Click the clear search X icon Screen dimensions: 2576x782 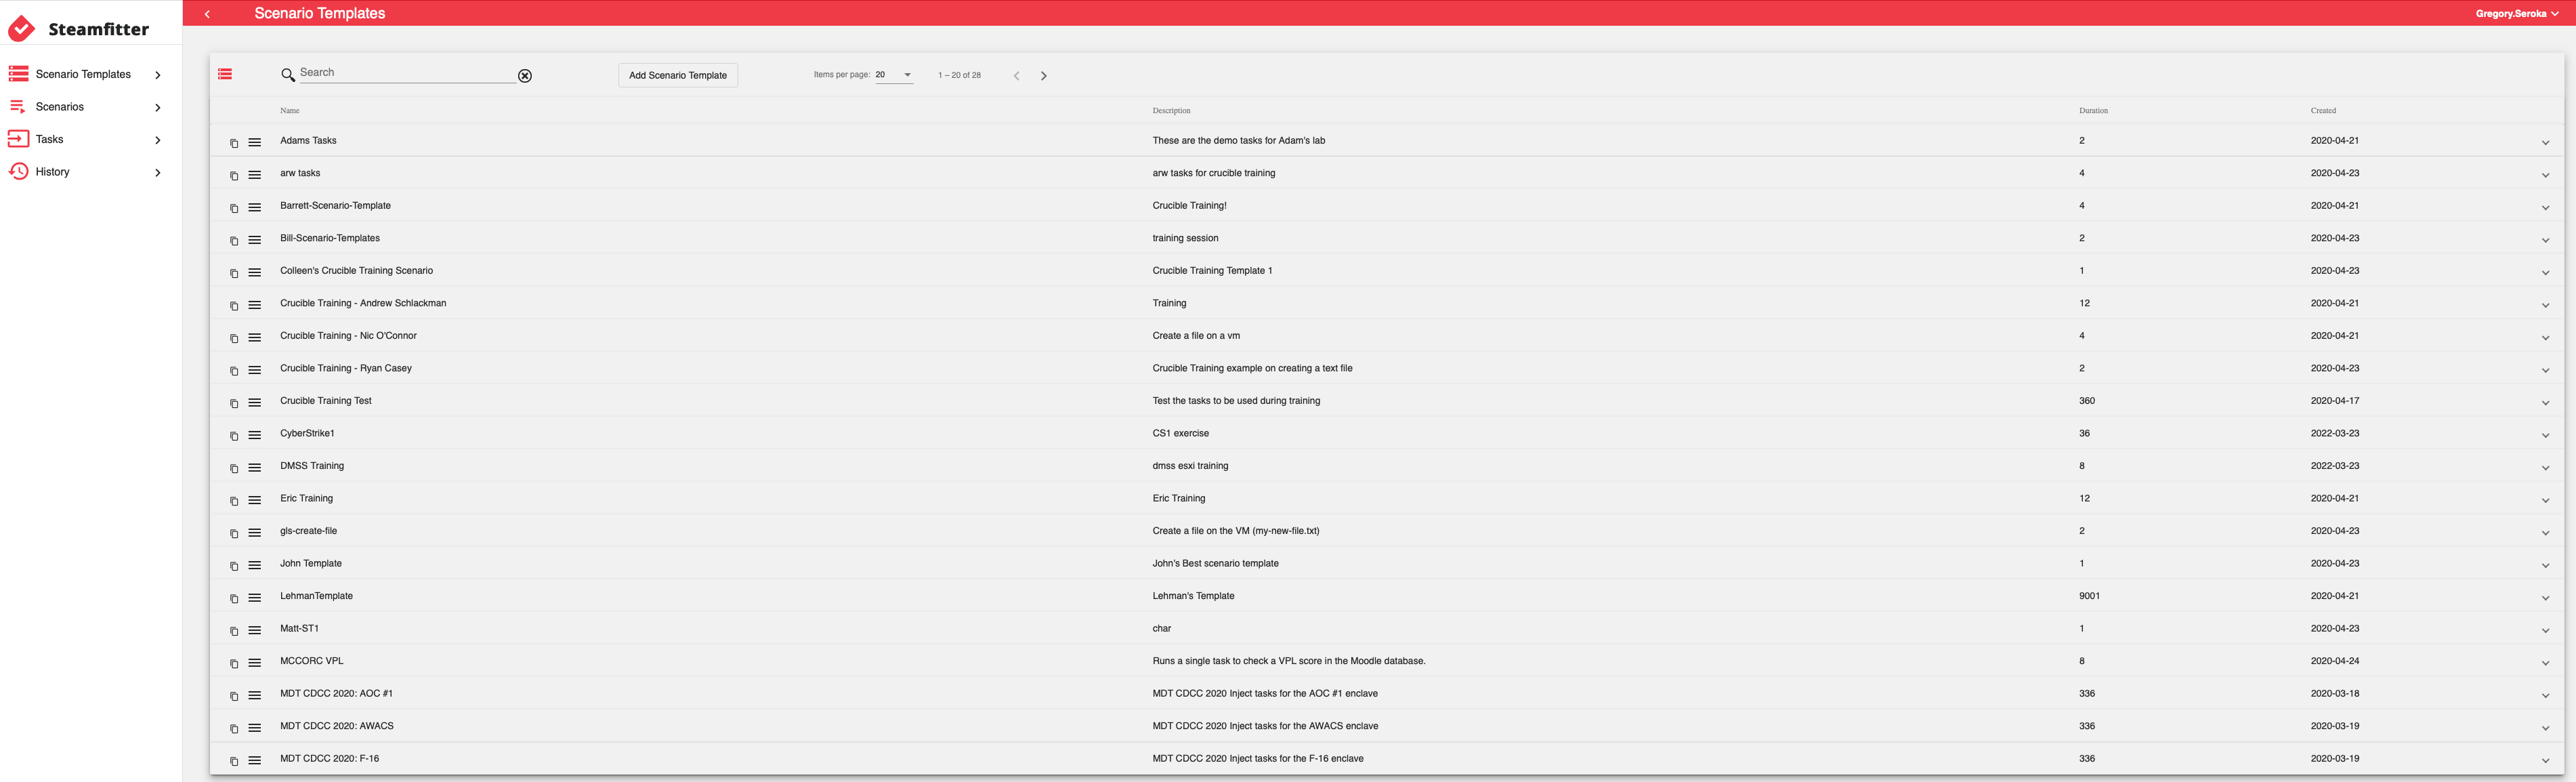coord(525,76)
